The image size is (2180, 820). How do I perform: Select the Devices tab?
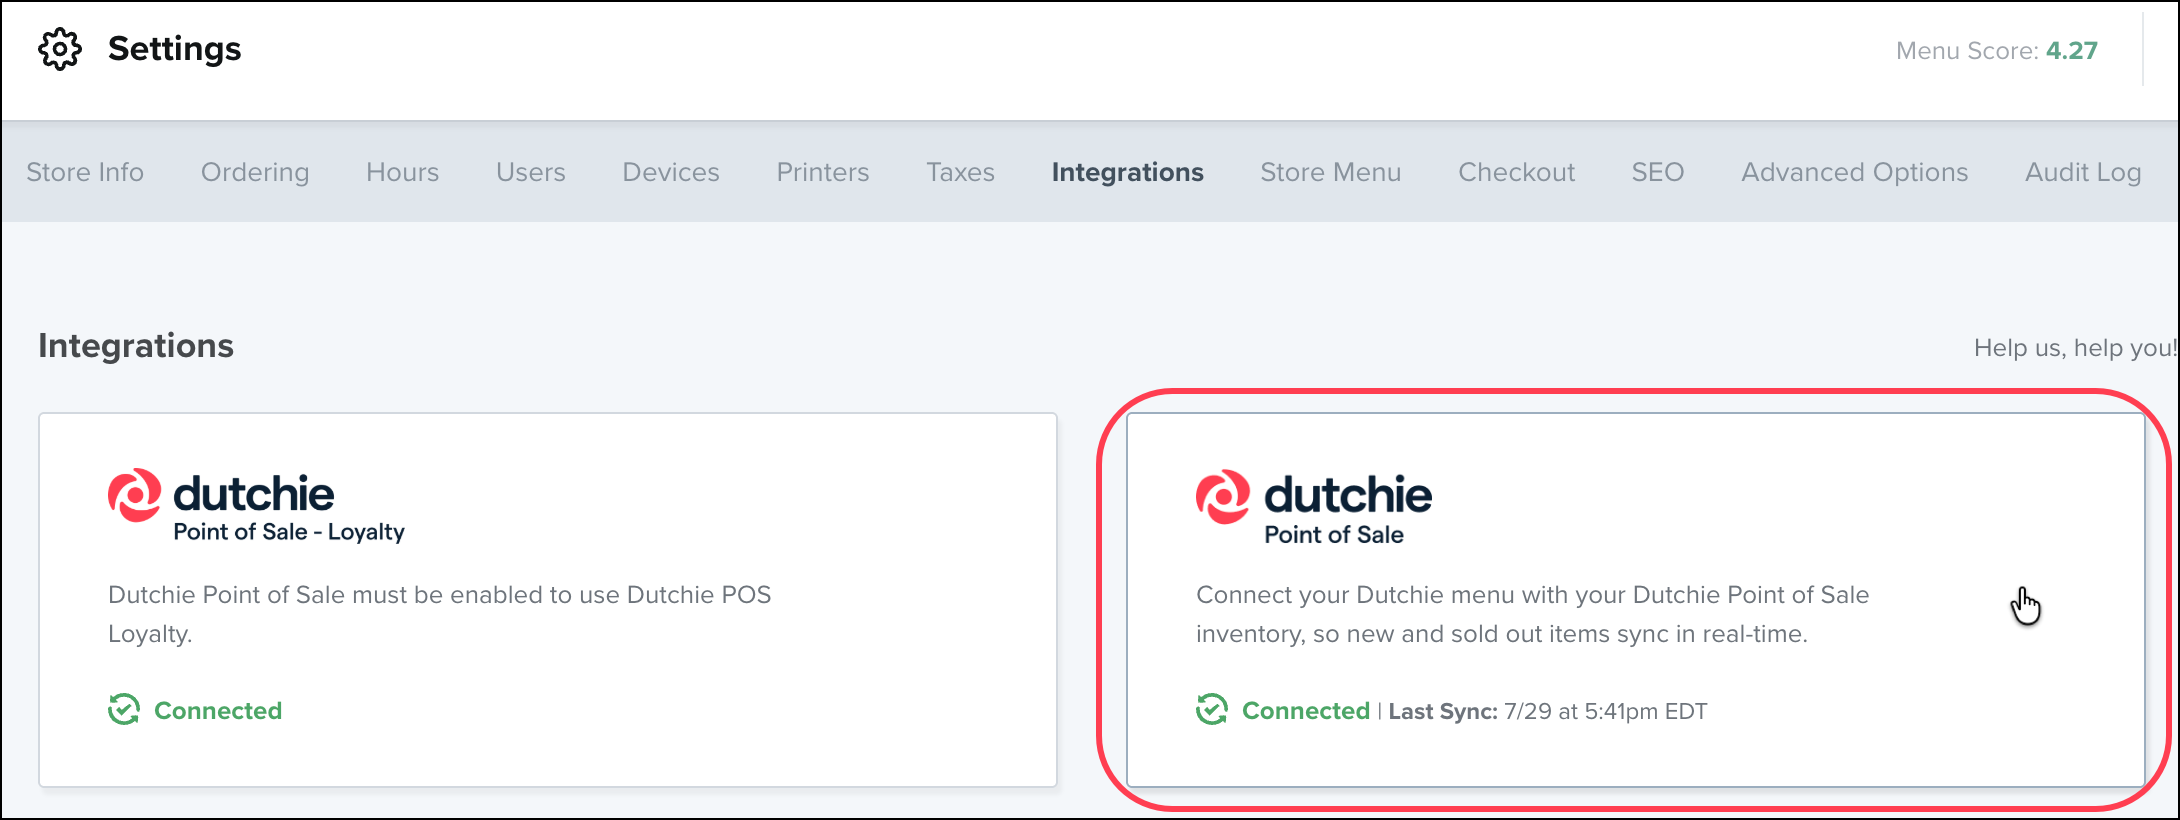pos(671,172)
